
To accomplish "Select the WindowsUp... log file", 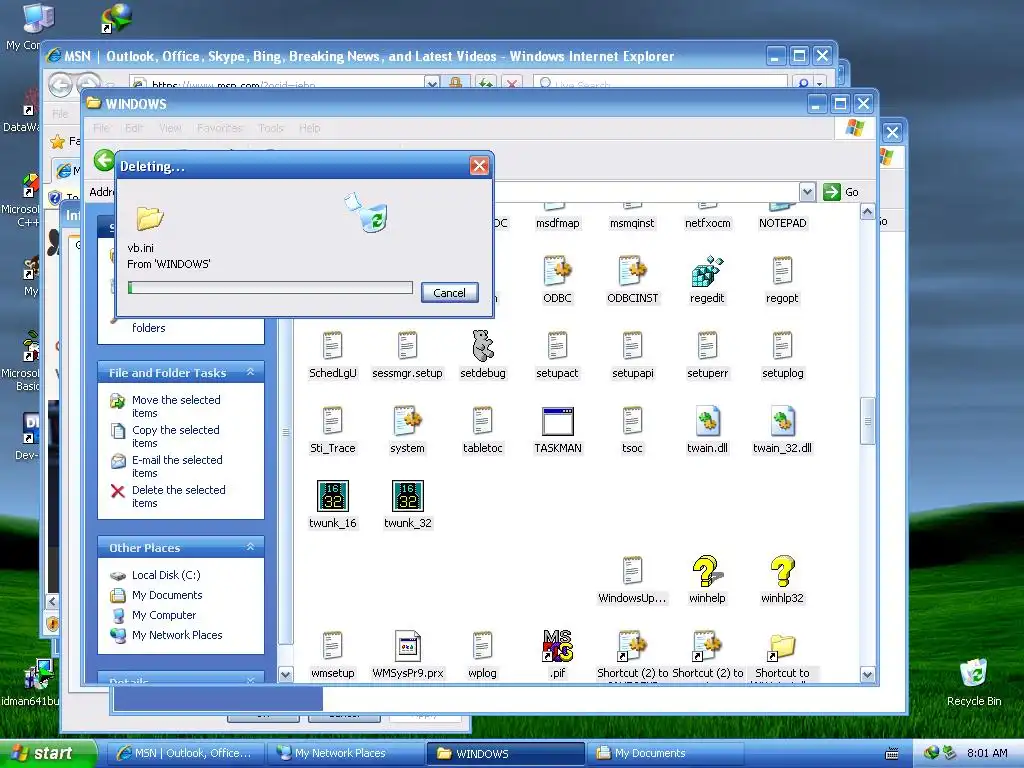I will point(632,571).
